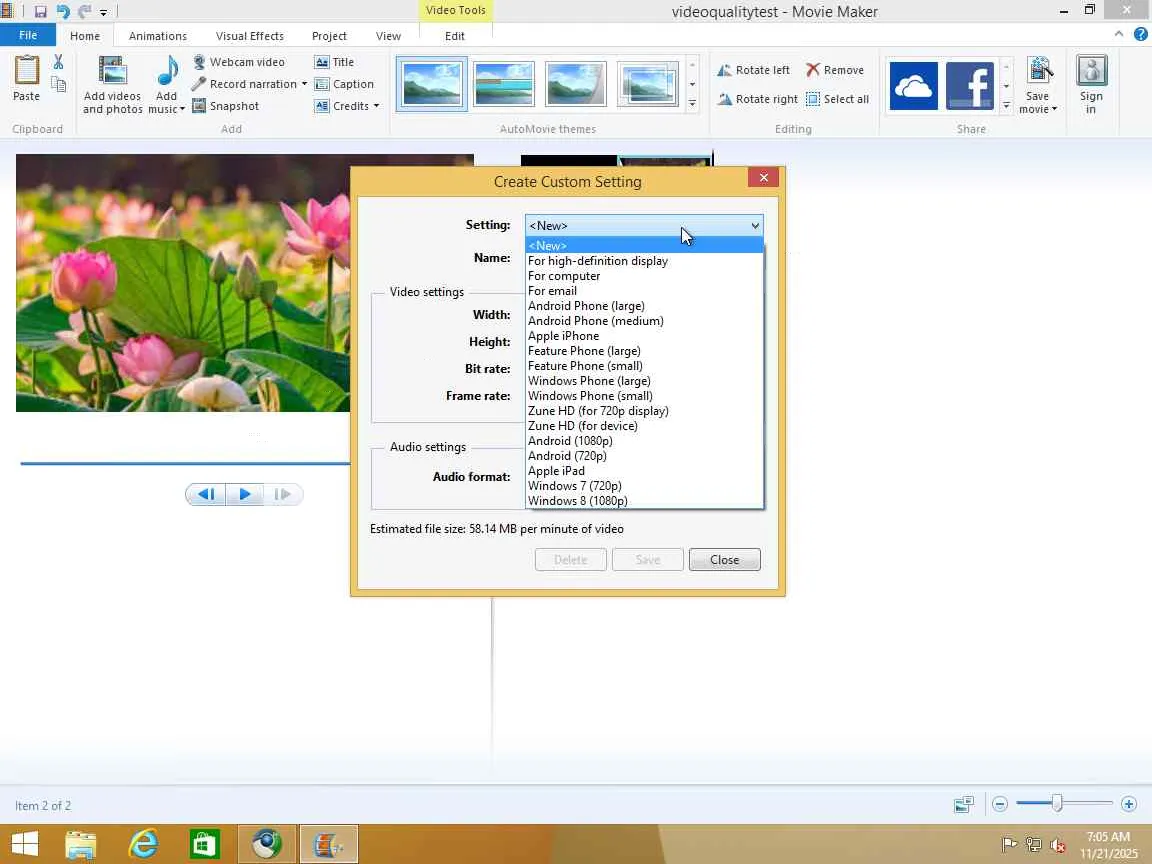Select 'Android Phone (large)' option
The image size is (1152, 864).
(x=644, y=306)
